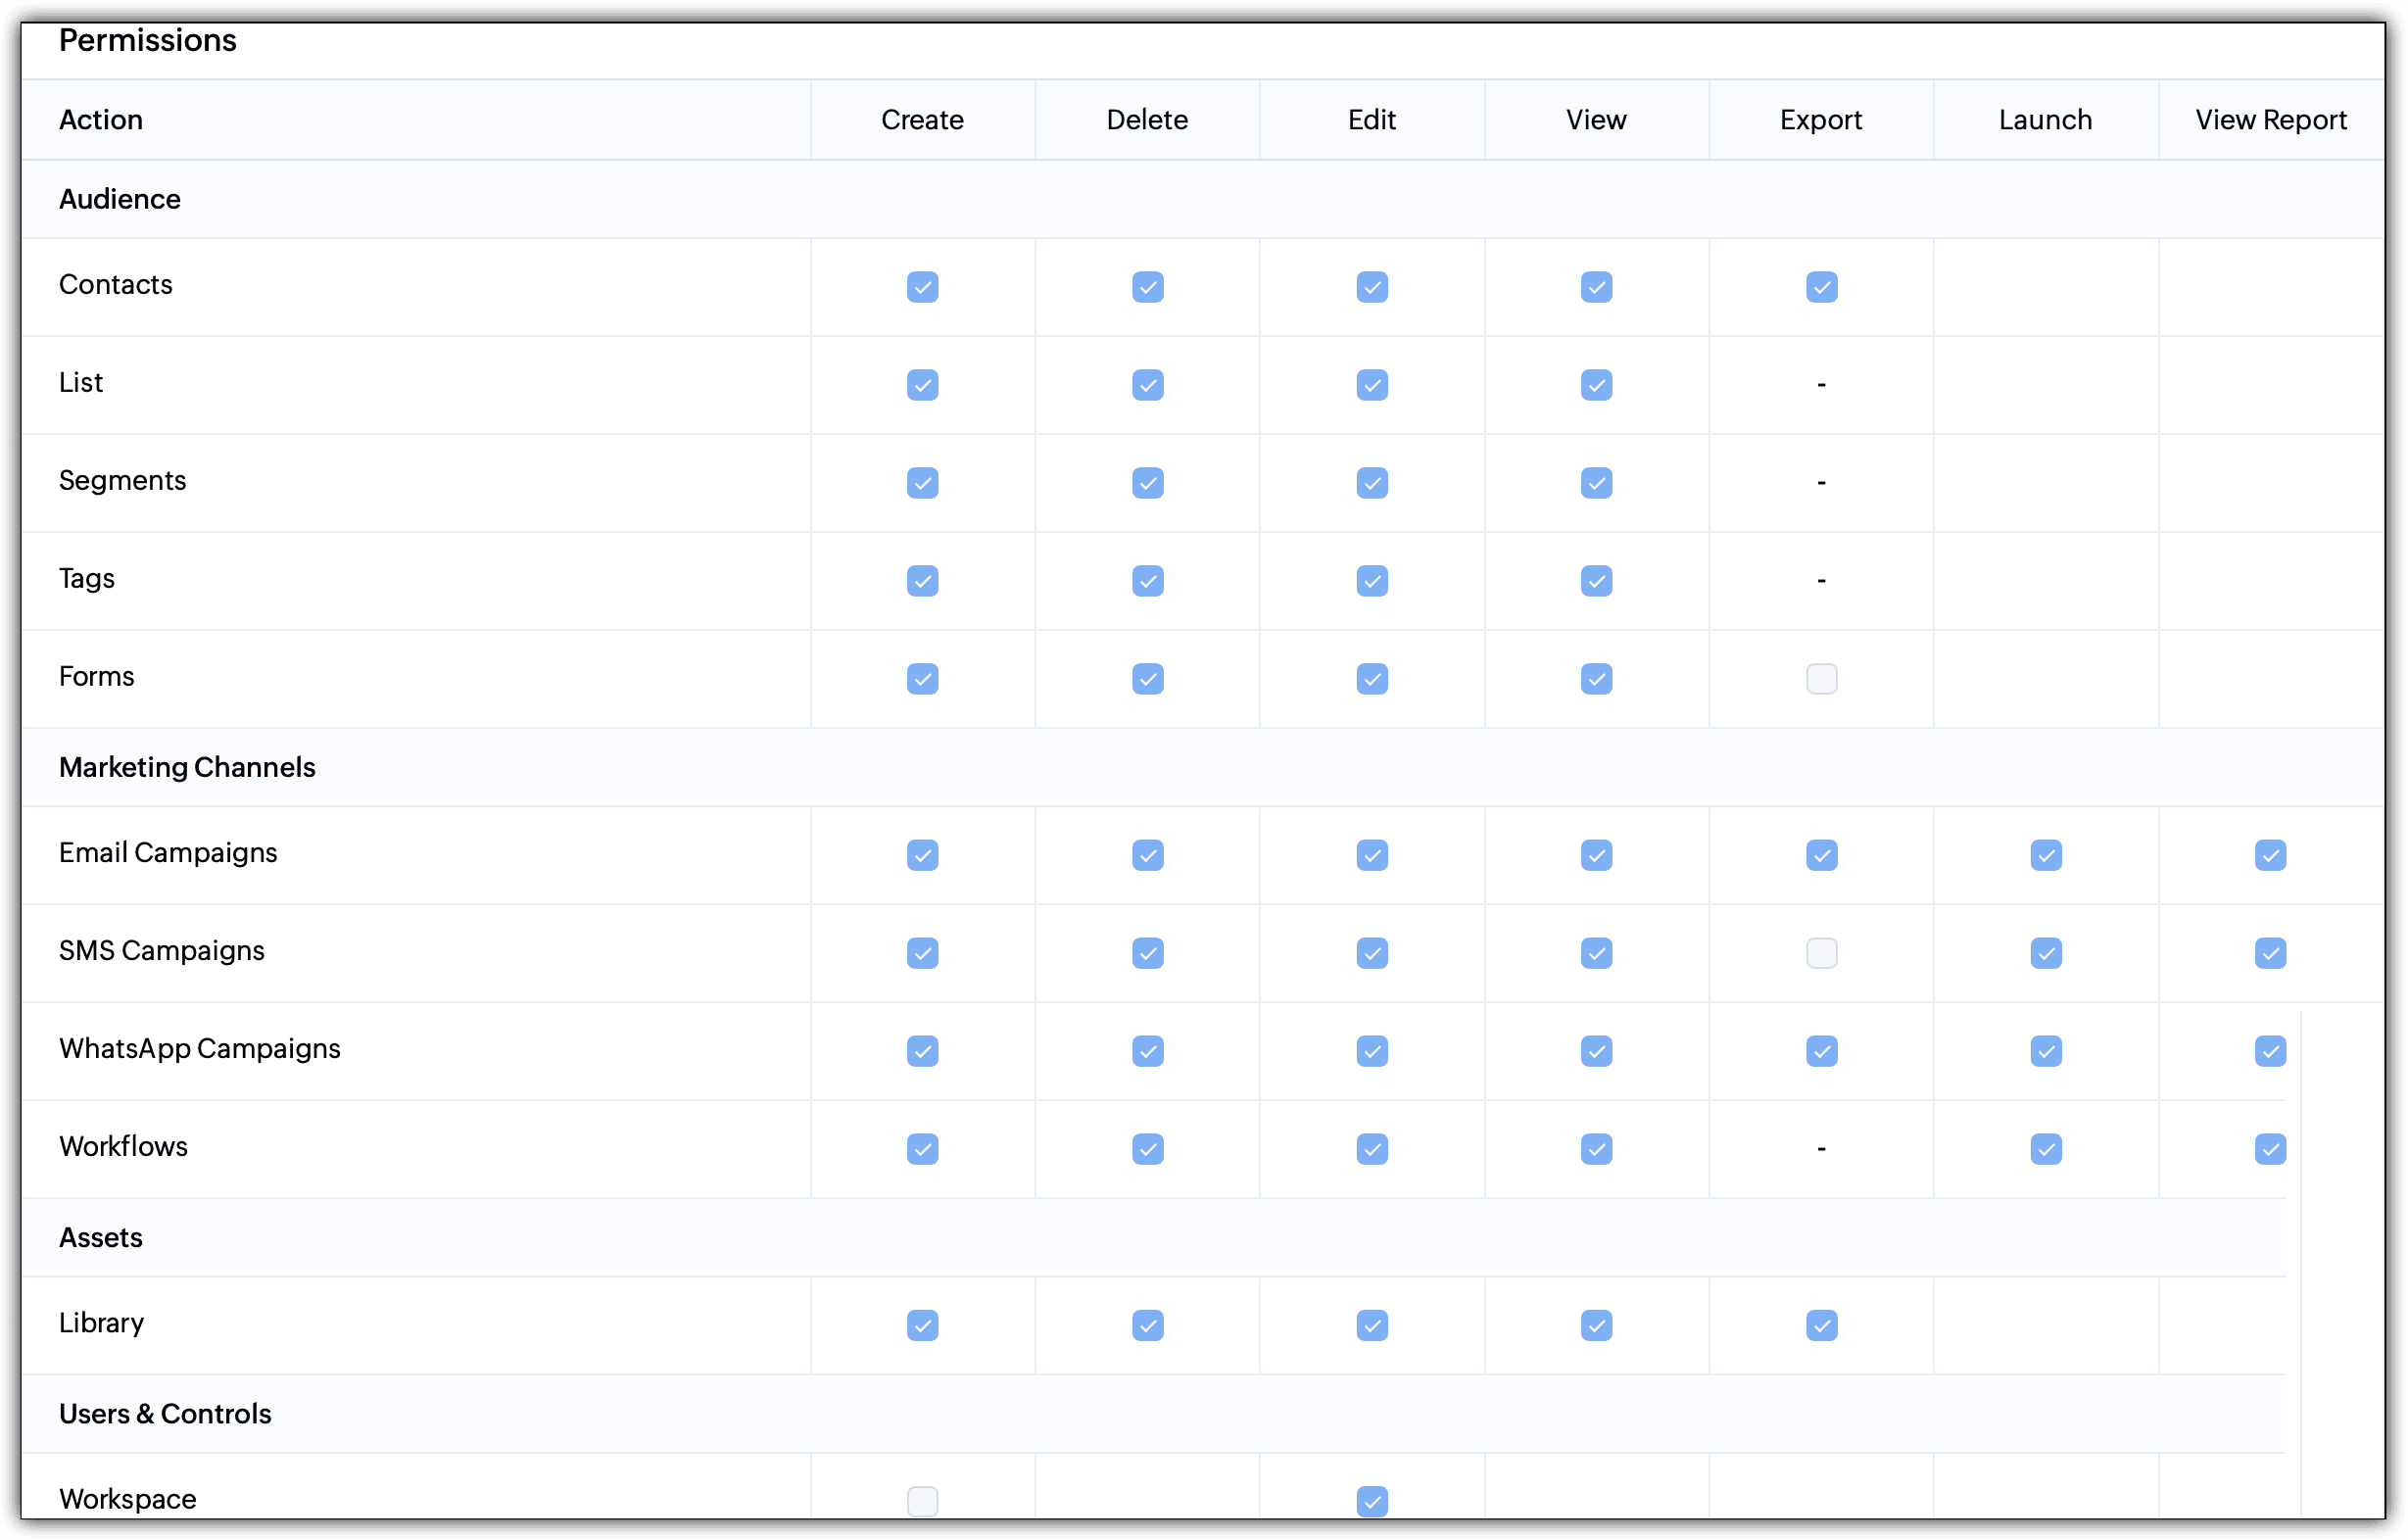This screenshot has height=1540, width=2408.
Task: Uncheck Email Campaigns View permission
Action: [1596, 855]
